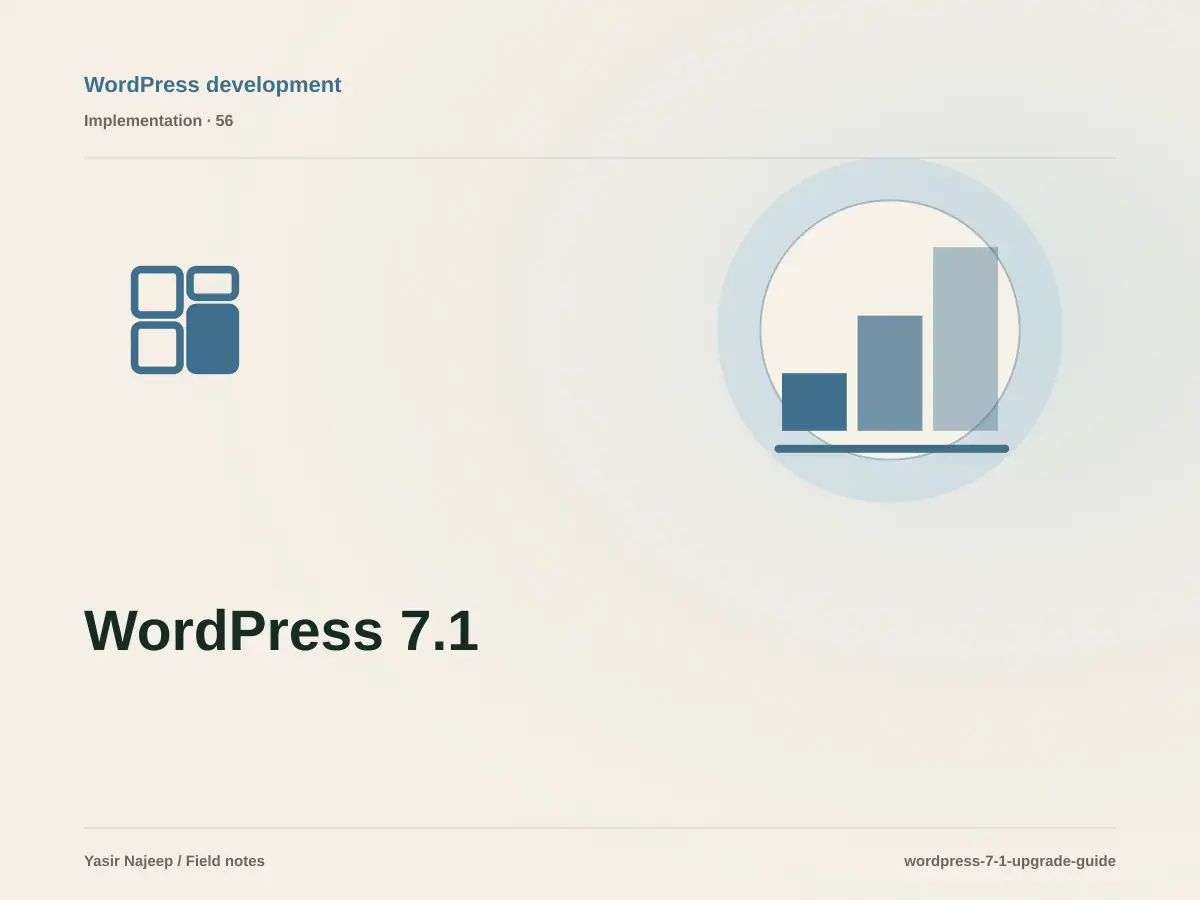
Task: Click the 'WordPress development' heading text
Action: coord(212,85)
